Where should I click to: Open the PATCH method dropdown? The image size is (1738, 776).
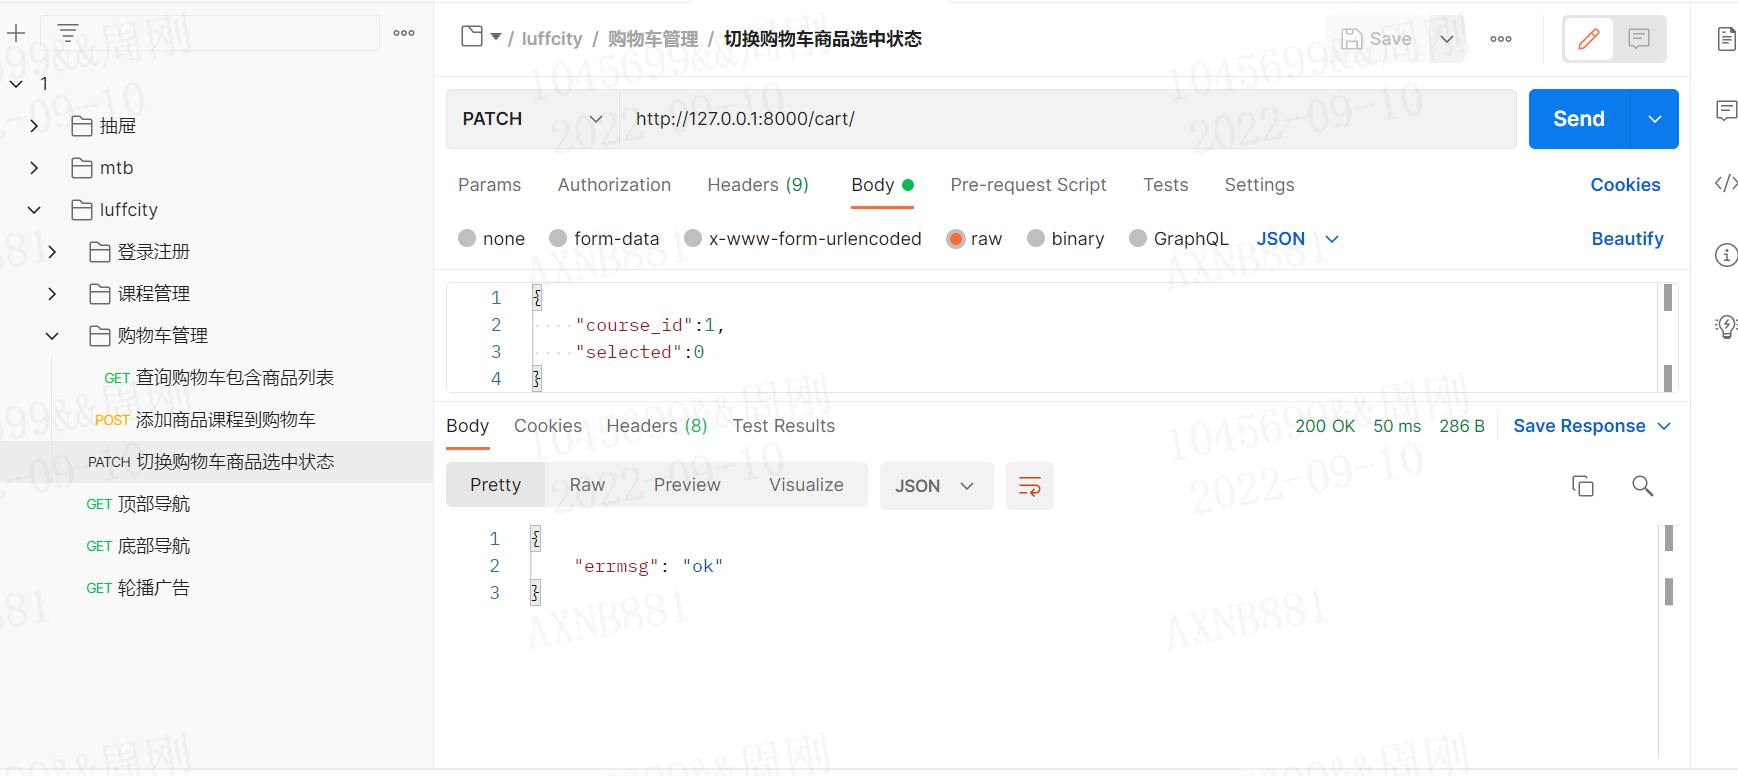coord(533,119)
